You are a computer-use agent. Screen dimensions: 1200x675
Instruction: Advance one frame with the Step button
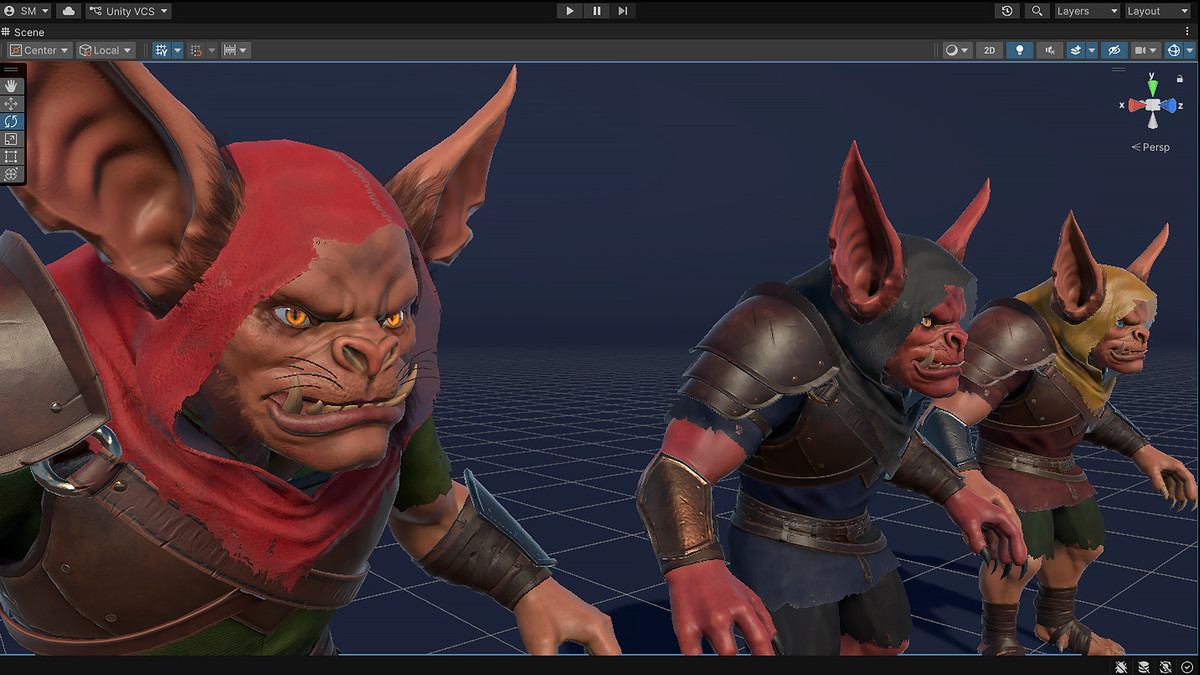tap(622, 11)
